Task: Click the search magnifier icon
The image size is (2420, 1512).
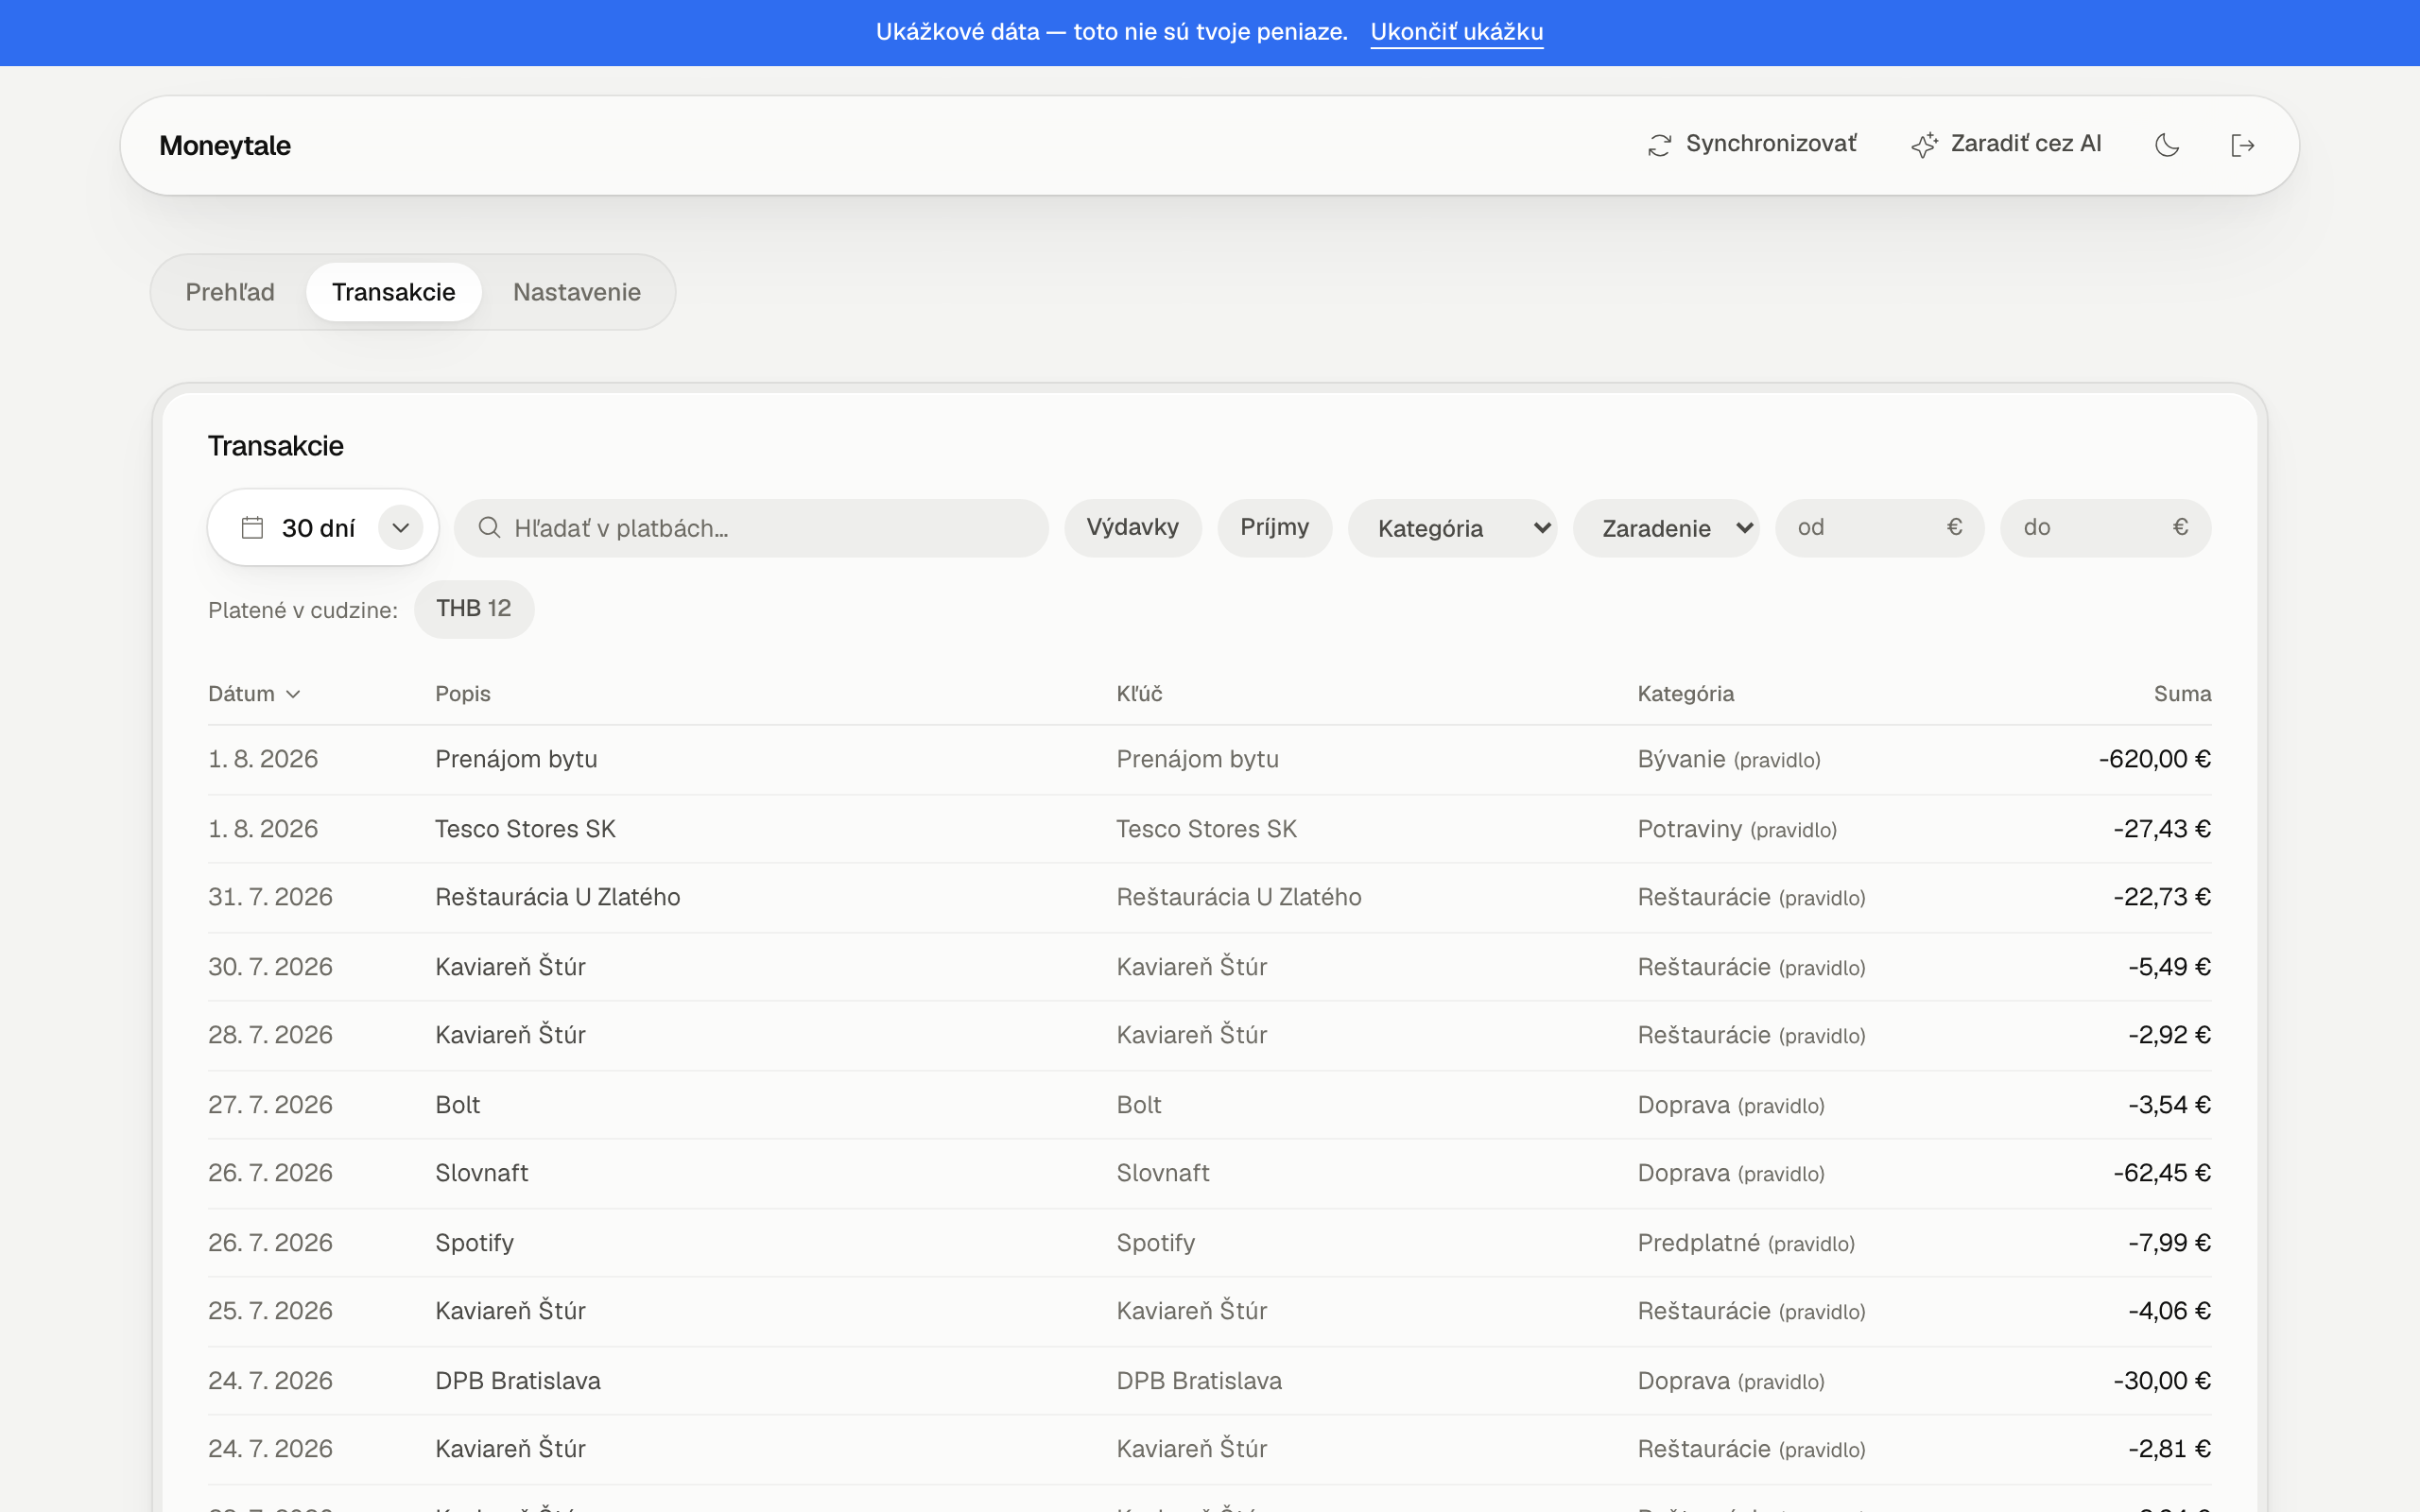Action: [x=489, y=527]
